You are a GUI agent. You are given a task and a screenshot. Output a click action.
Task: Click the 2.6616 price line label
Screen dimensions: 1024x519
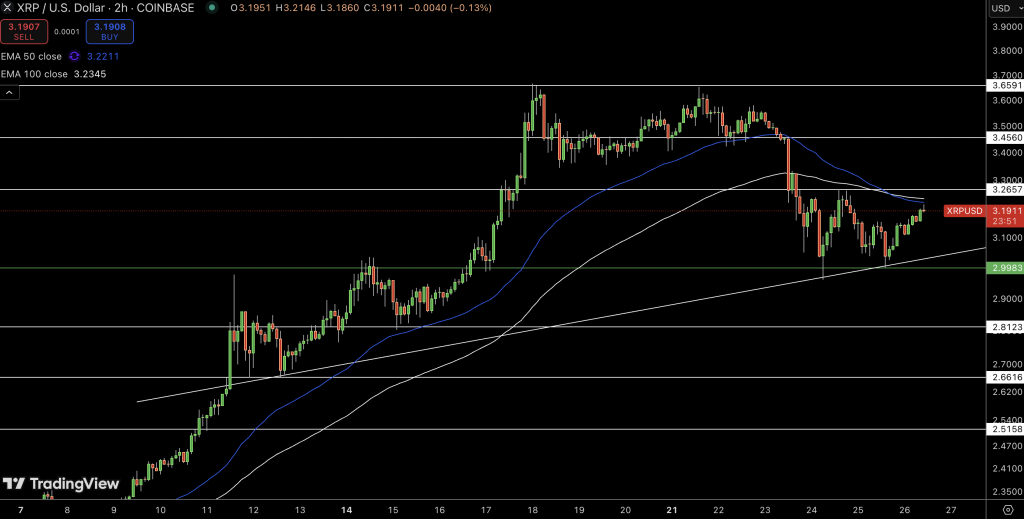coord(1004,377)
